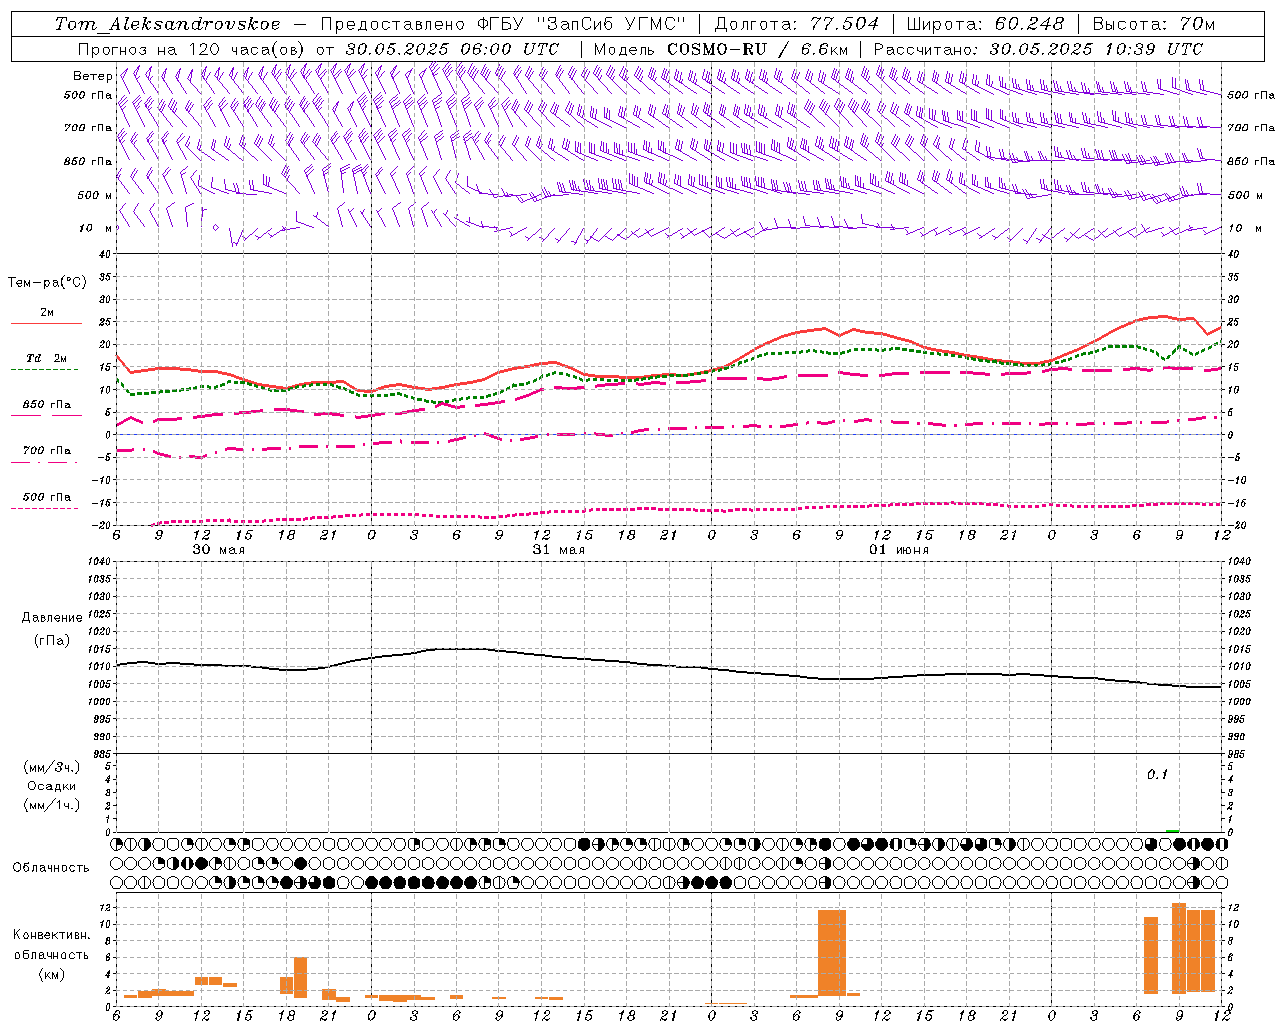The image size is (1280, 1024).
Task: Click the 31 мая date label
Action: point(558,550)
